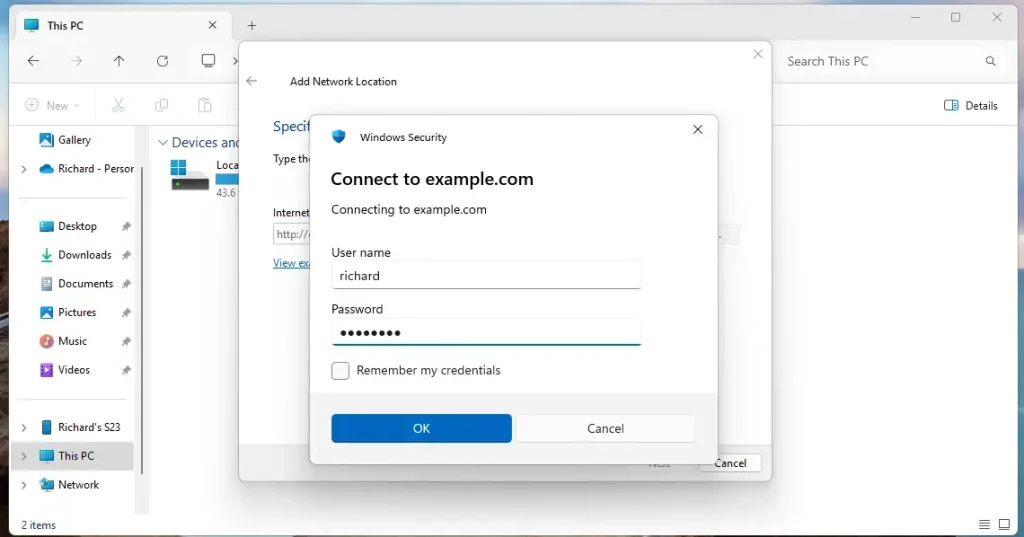1024x537 pixels.
Task: Open Gallery in the sidebar
Action: tap(74, 140)
